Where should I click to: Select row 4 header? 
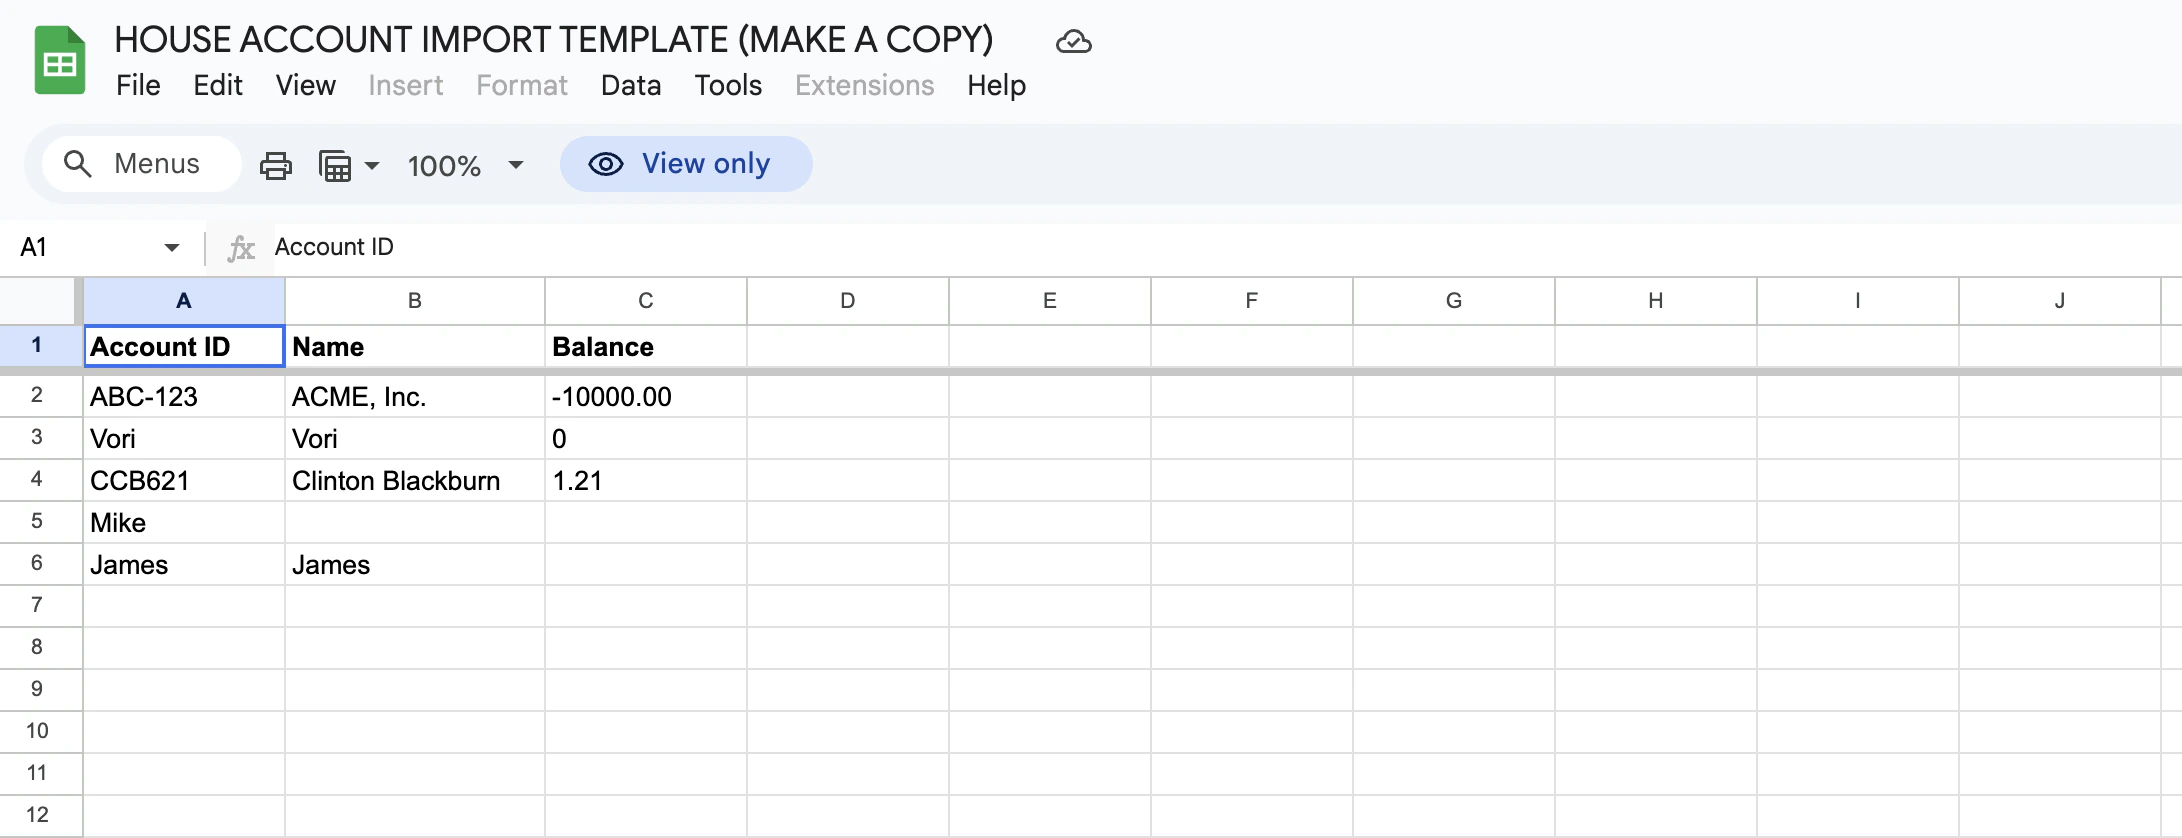(37, 480)
